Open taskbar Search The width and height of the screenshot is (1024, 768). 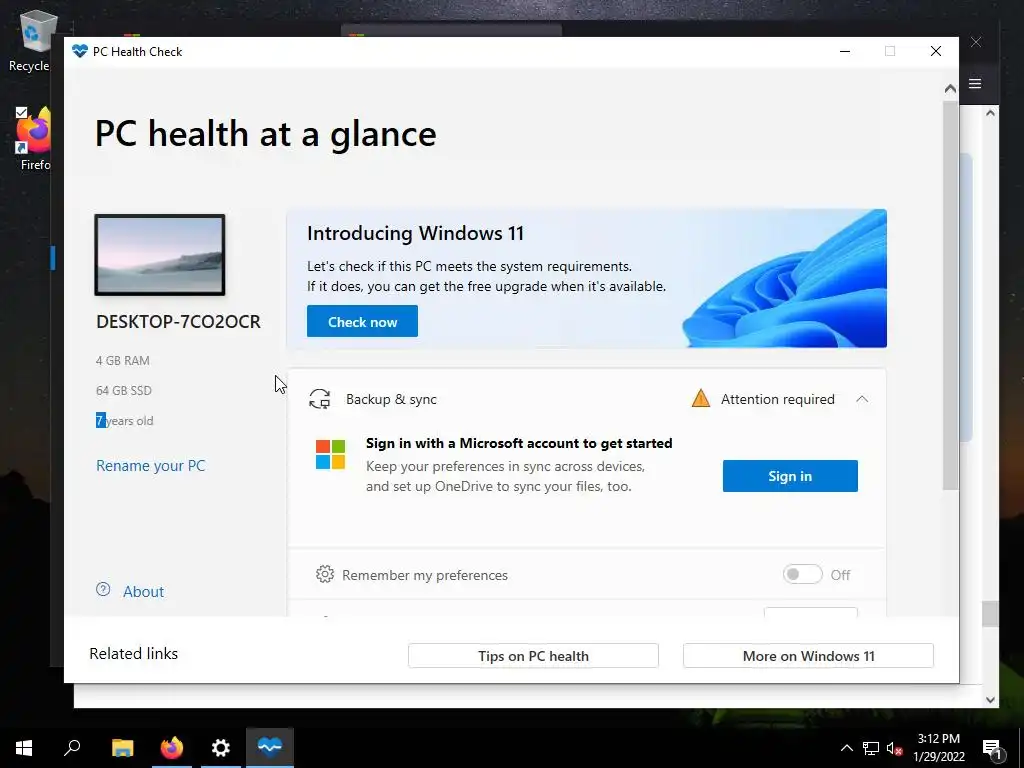click(x=72, y=748)
